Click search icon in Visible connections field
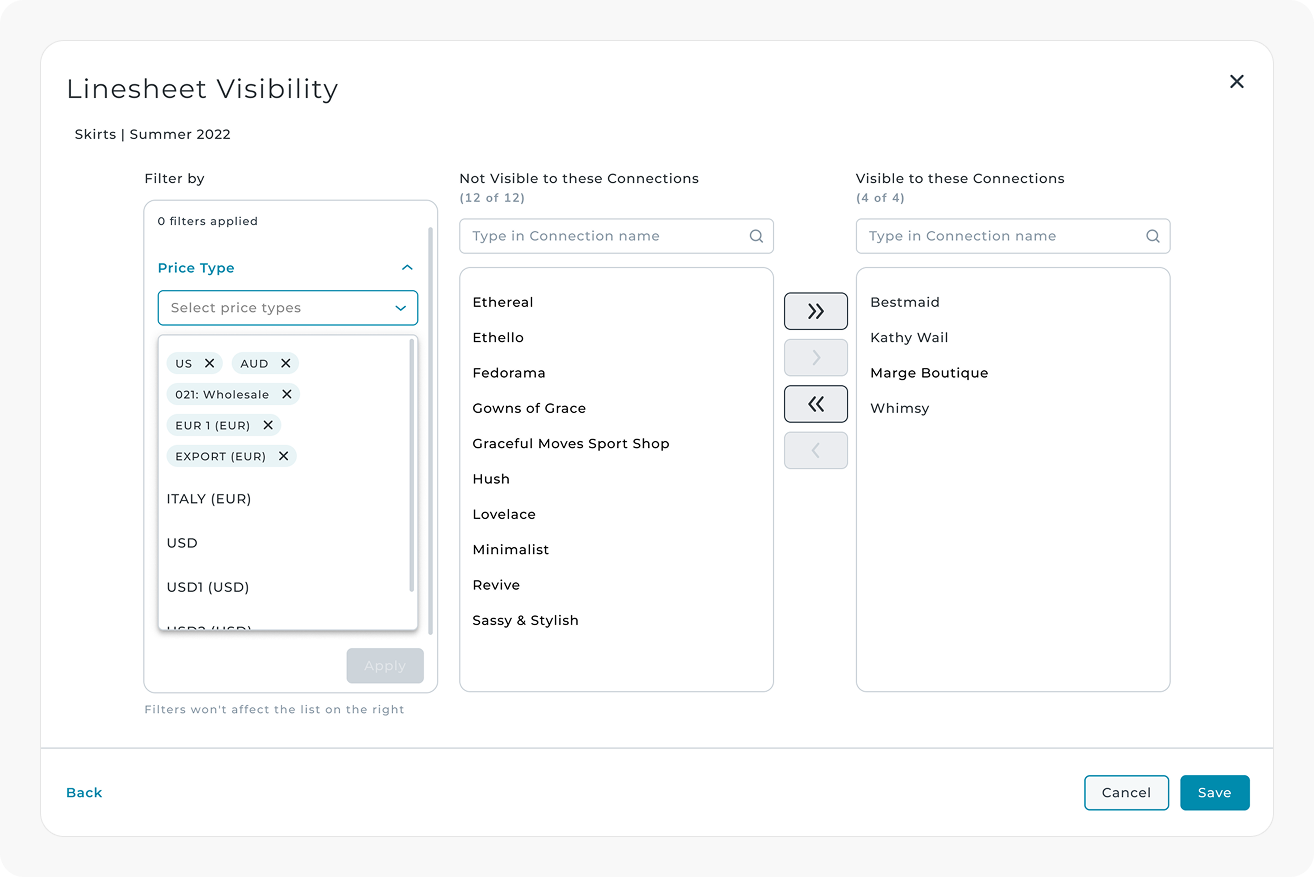 tap(1153, 237)
